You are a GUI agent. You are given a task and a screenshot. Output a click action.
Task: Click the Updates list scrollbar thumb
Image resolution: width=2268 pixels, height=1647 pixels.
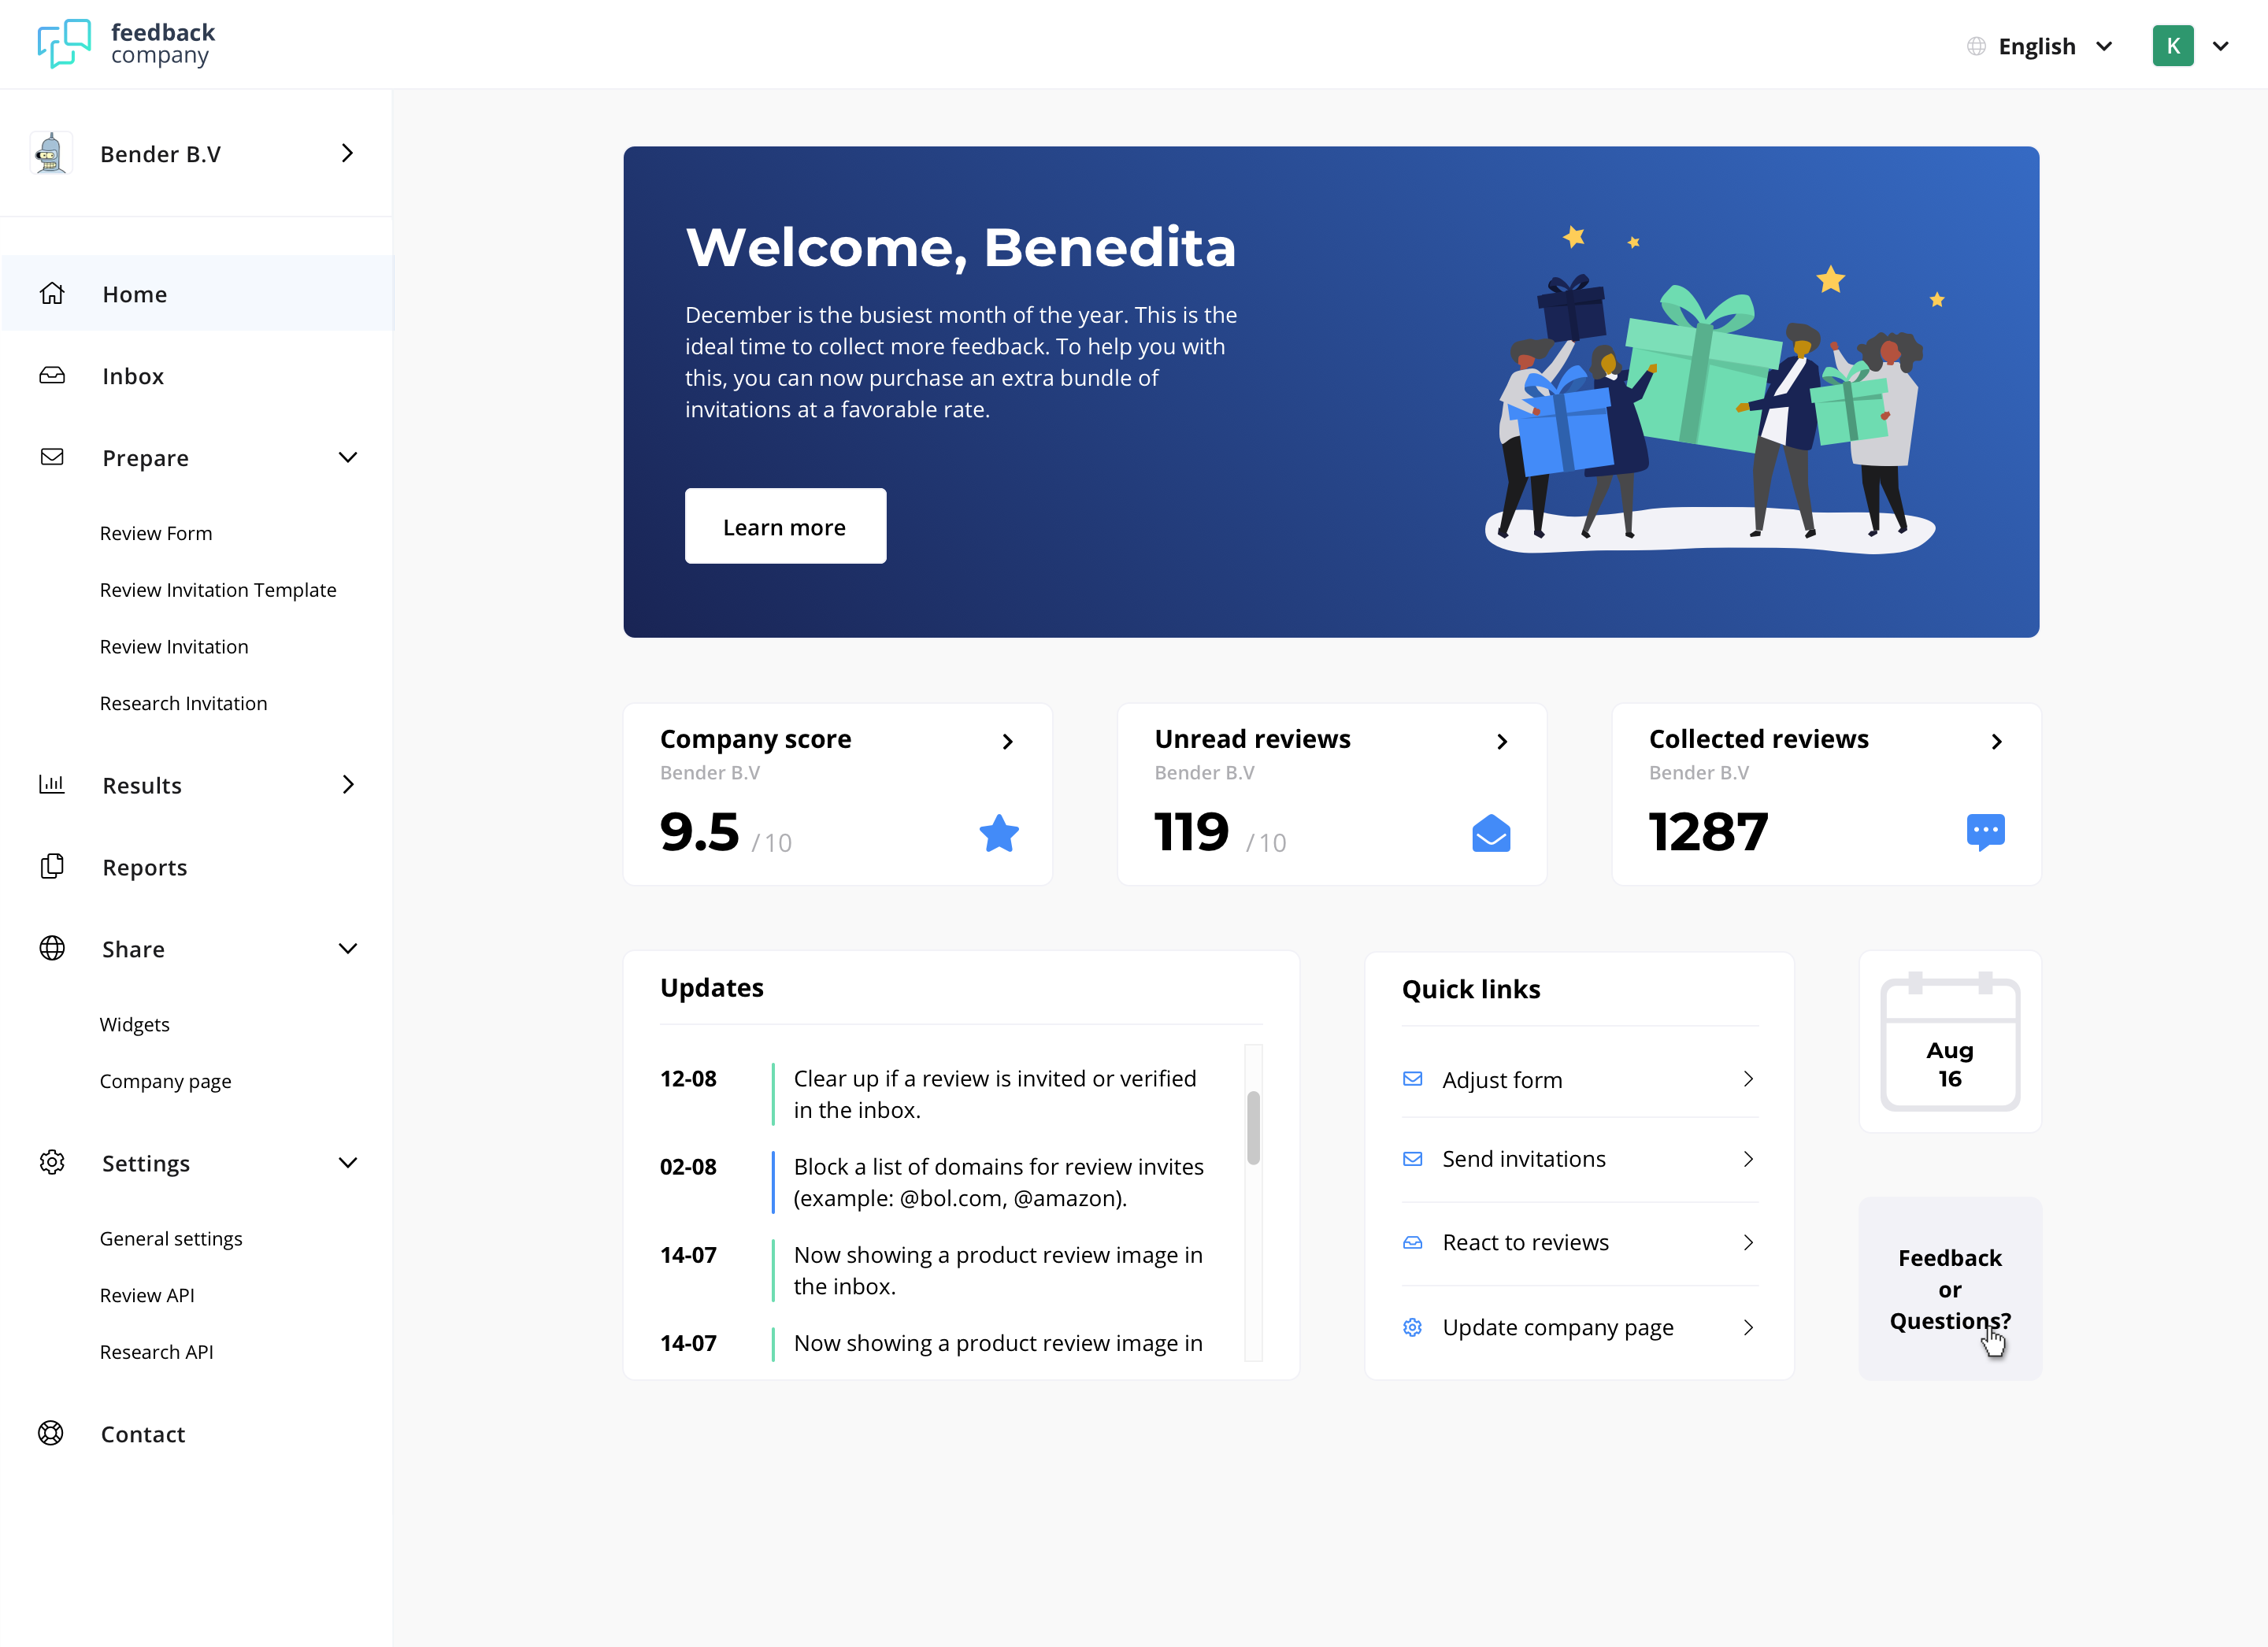[1253, 1128]
